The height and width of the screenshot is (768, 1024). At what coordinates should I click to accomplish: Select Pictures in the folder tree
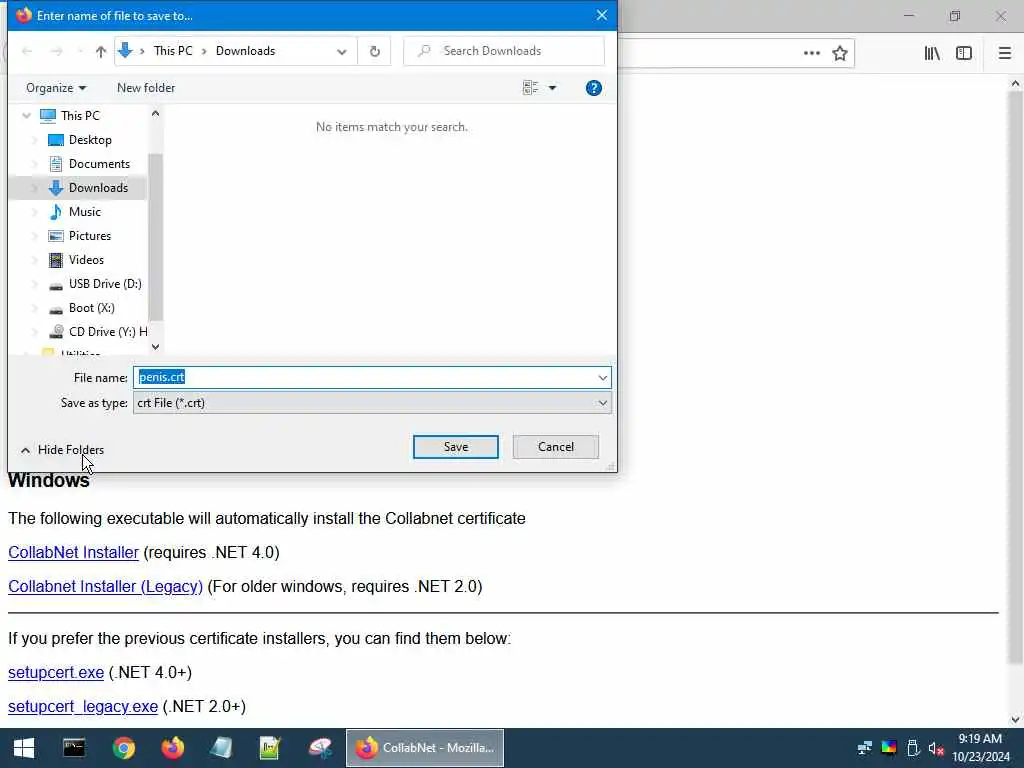[89, 236]
